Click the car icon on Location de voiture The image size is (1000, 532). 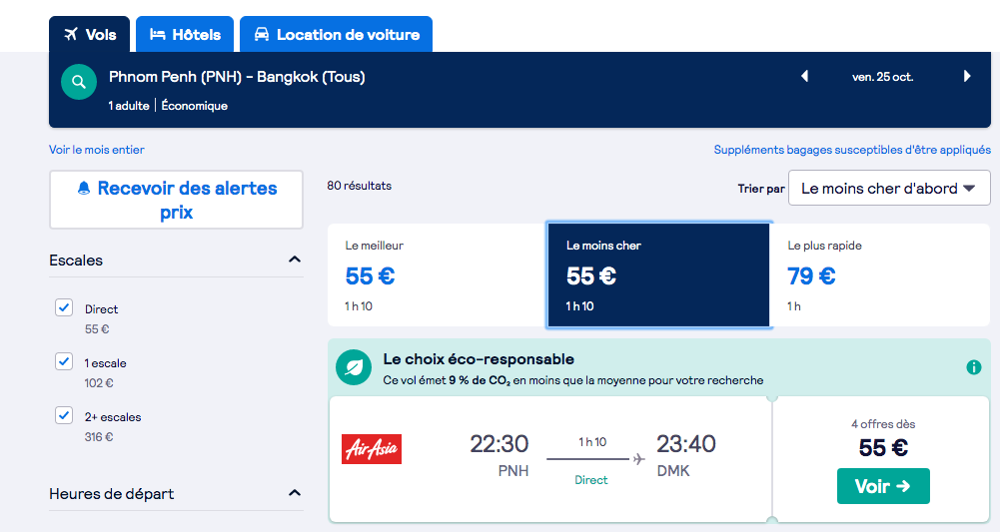coord(261,34)
